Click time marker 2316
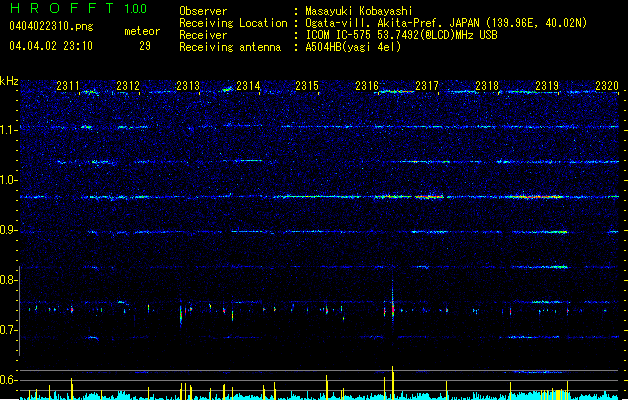This screenshot has width=629, height=400. click(367, 85)
